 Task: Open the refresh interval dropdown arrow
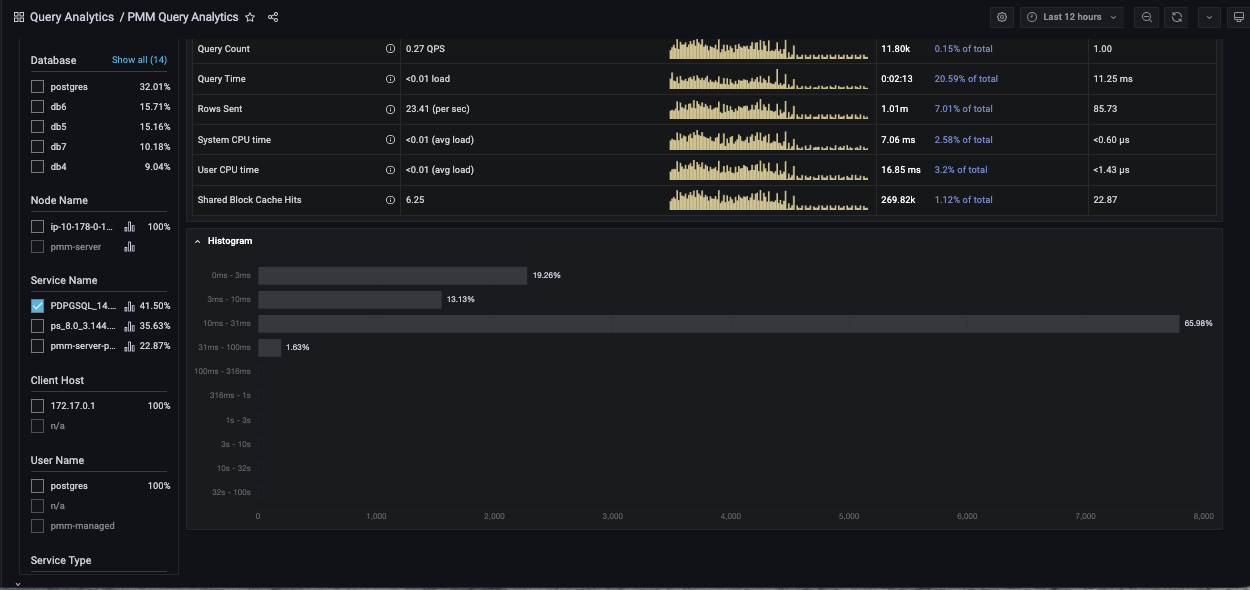pos(1210,17)
